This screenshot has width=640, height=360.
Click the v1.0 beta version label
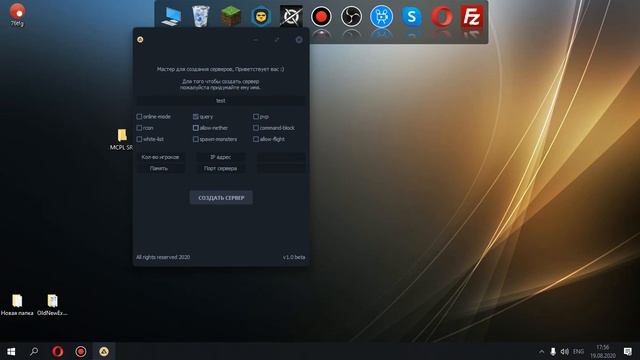tap(294, 257)
